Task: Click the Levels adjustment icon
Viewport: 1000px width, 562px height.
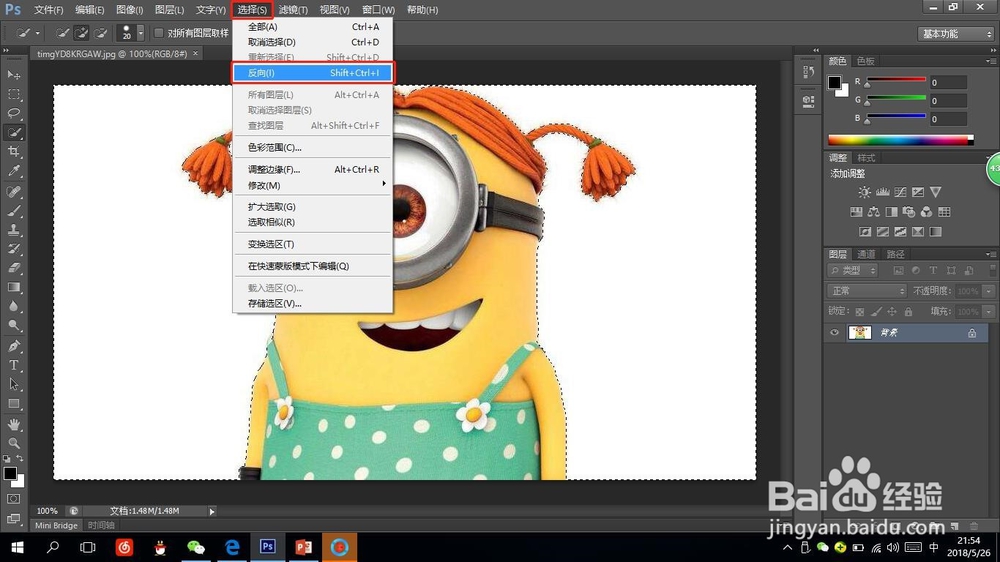Action: click(883, 192)
